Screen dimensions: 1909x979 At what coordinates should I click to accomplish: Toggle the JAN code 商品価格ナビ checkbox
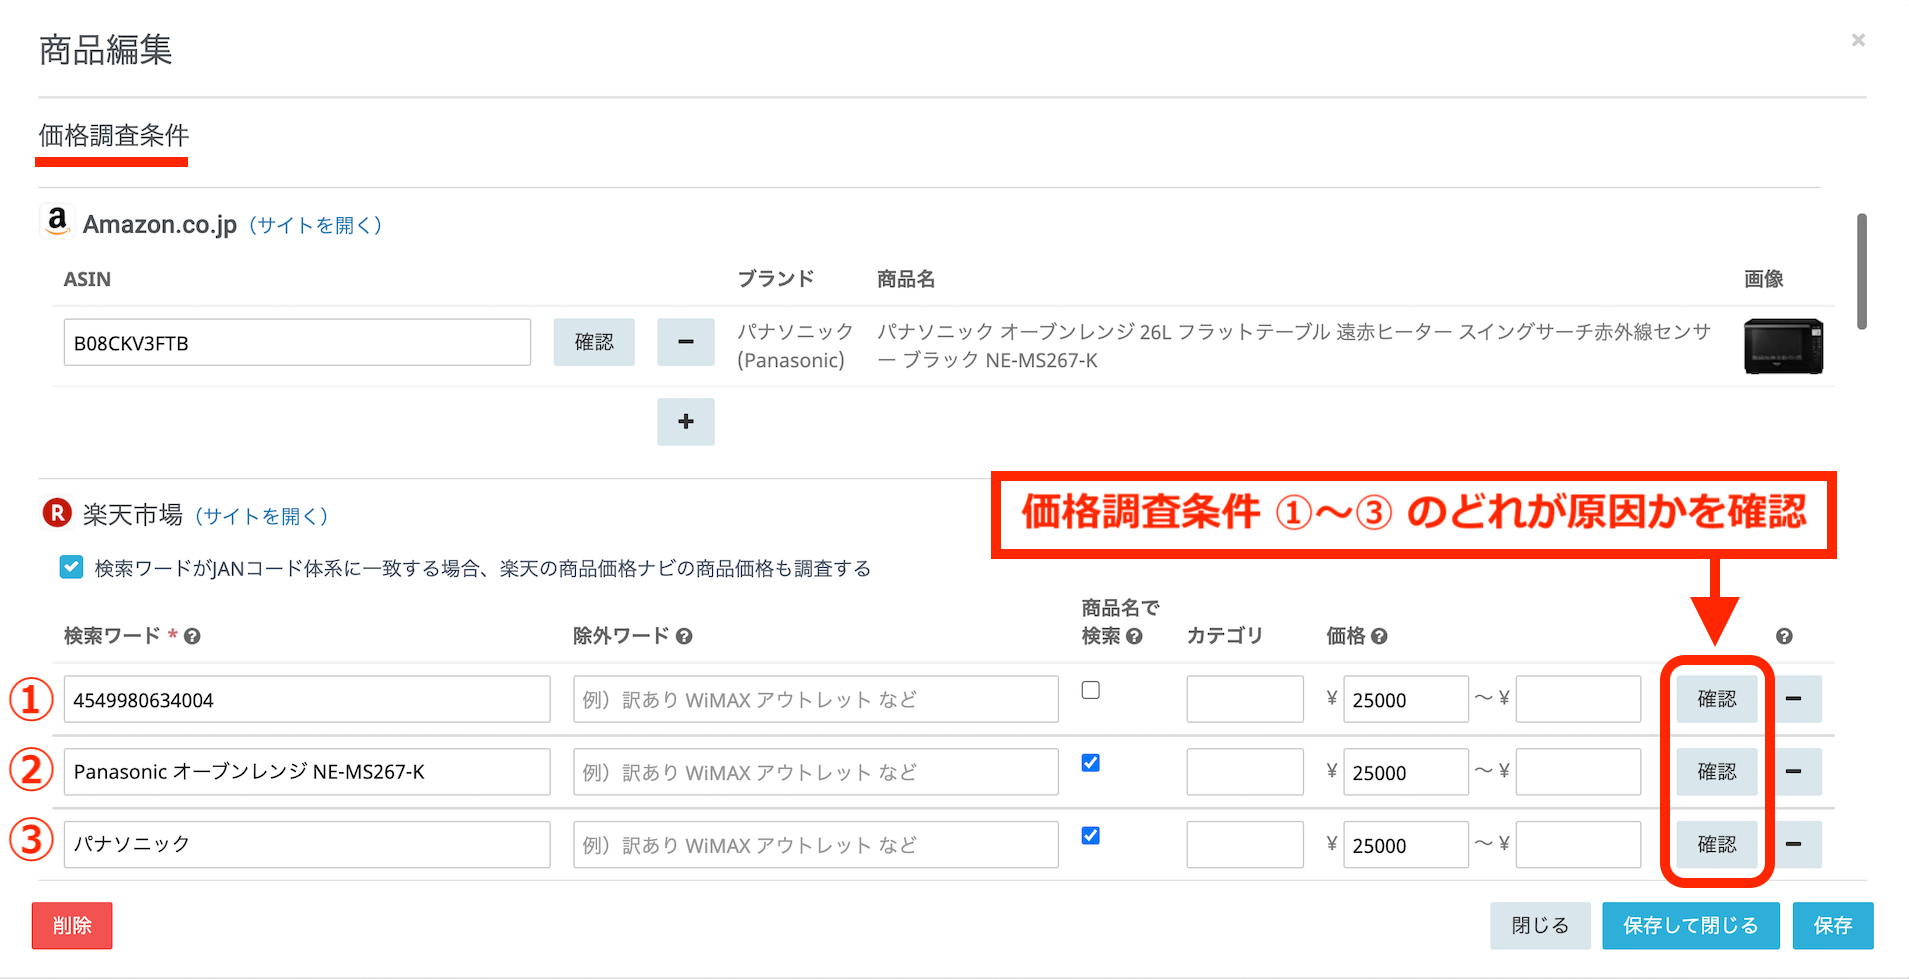(x=71, y=568)
